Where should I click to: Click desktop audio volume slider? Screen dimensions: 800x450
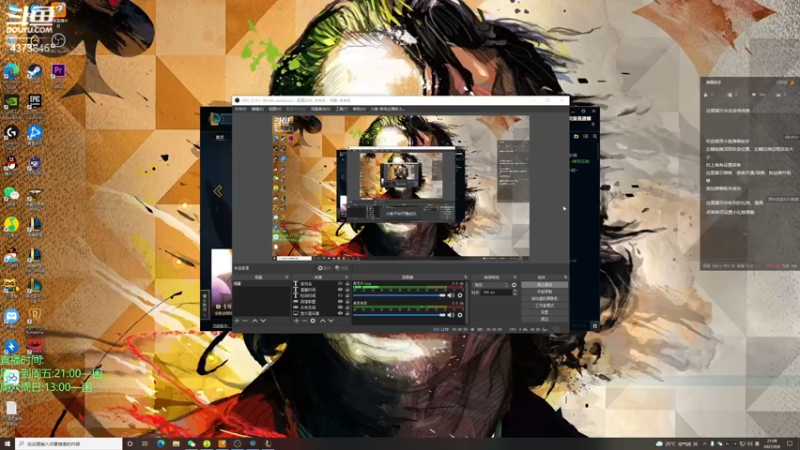tap(399, 315)
